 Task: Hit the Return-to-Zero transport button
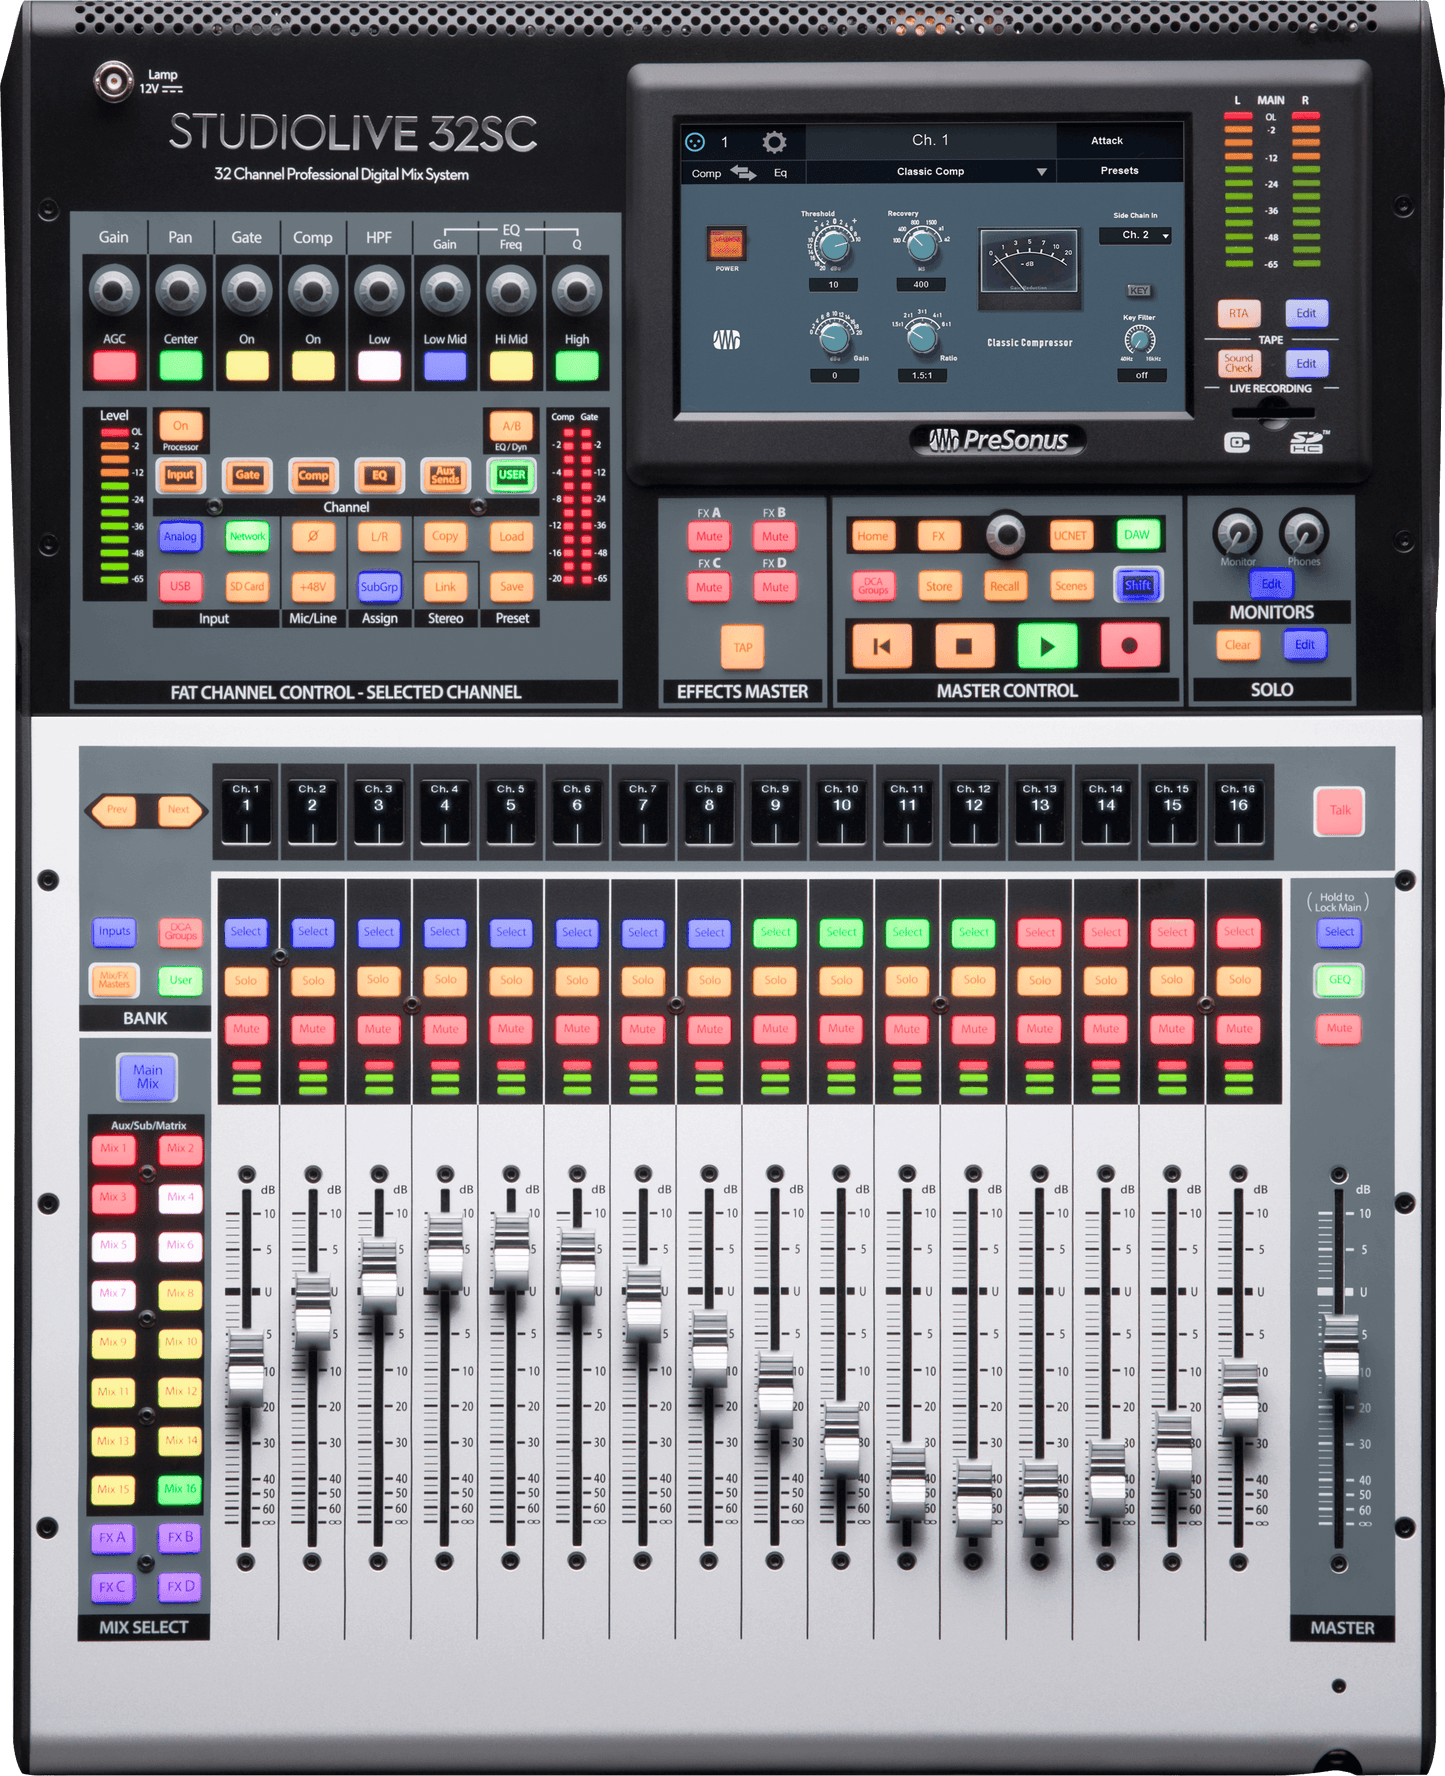click(x=881, y=646)
